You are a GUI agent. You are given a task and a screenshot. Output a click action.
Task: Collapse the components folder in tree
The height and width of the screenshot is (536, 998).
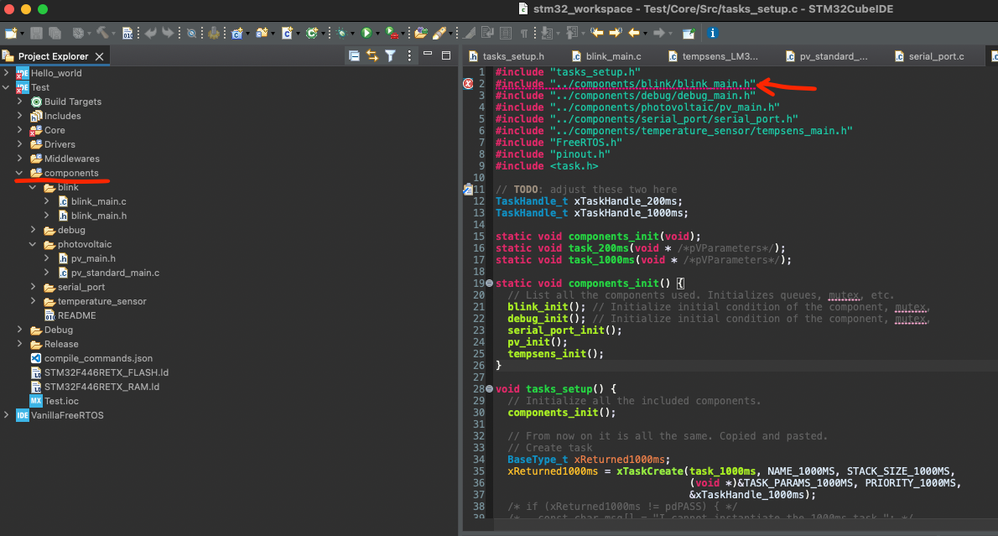coord(21,173)
